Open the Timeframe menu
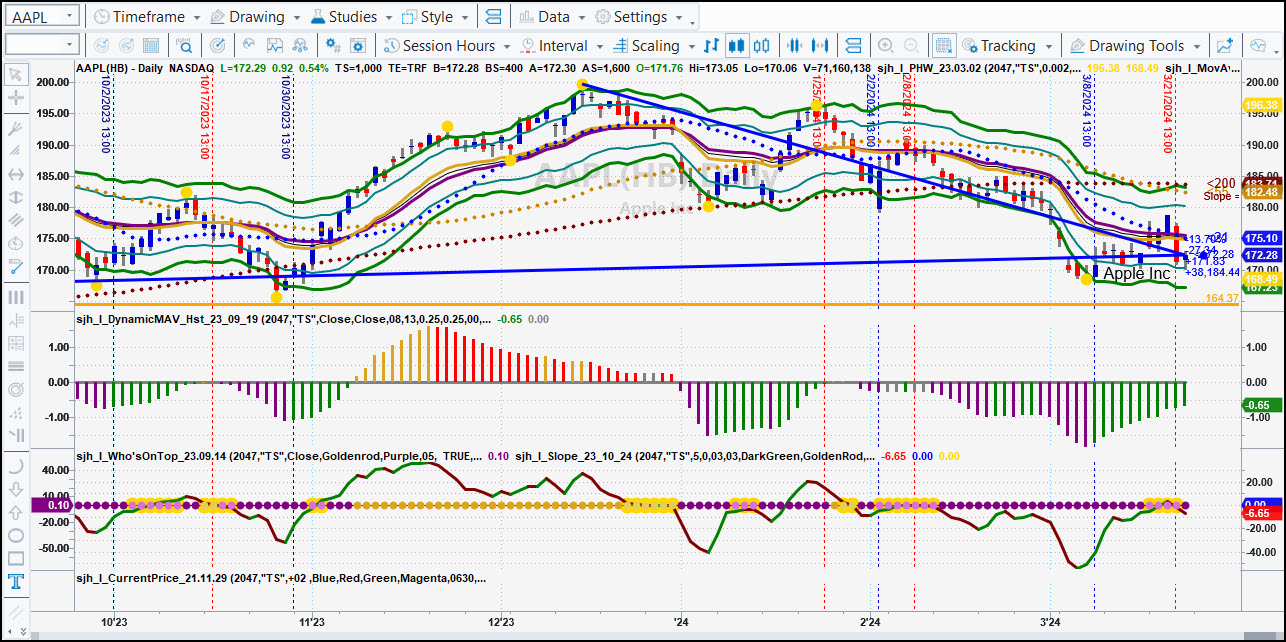Viewport: 1286px width, 642px height. pyautogui.click(x=146, y=17)
